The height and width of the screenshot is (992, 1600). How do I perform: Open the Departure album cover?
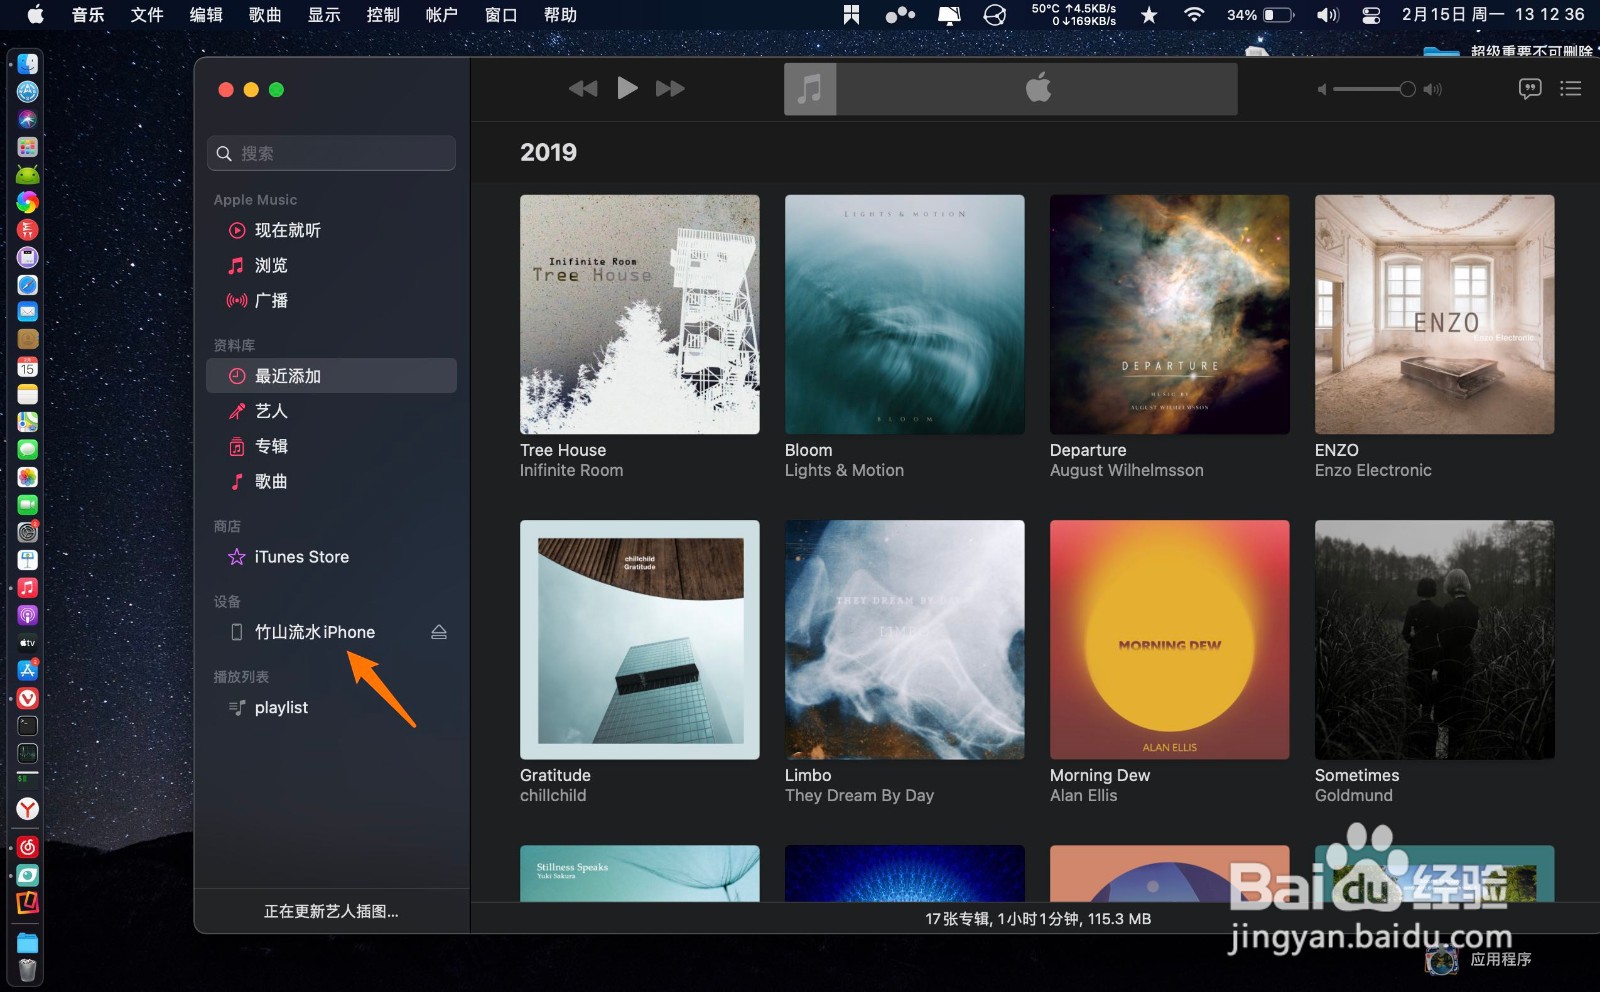[1170, 314]
